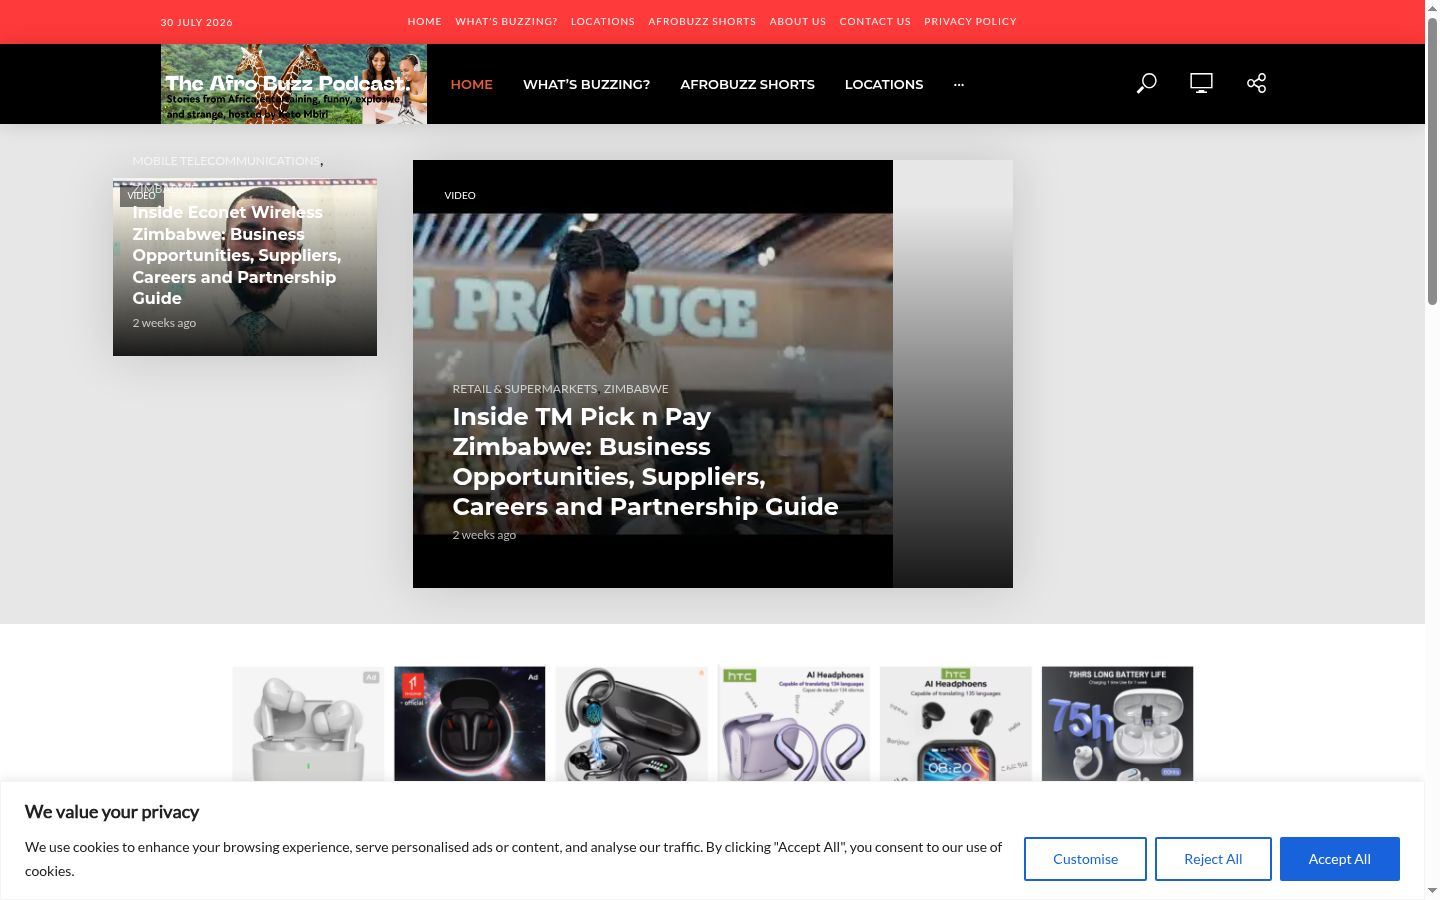
Task: Open HTC AI Headphones 08:20 screen ad
Action: pos(956,724)
